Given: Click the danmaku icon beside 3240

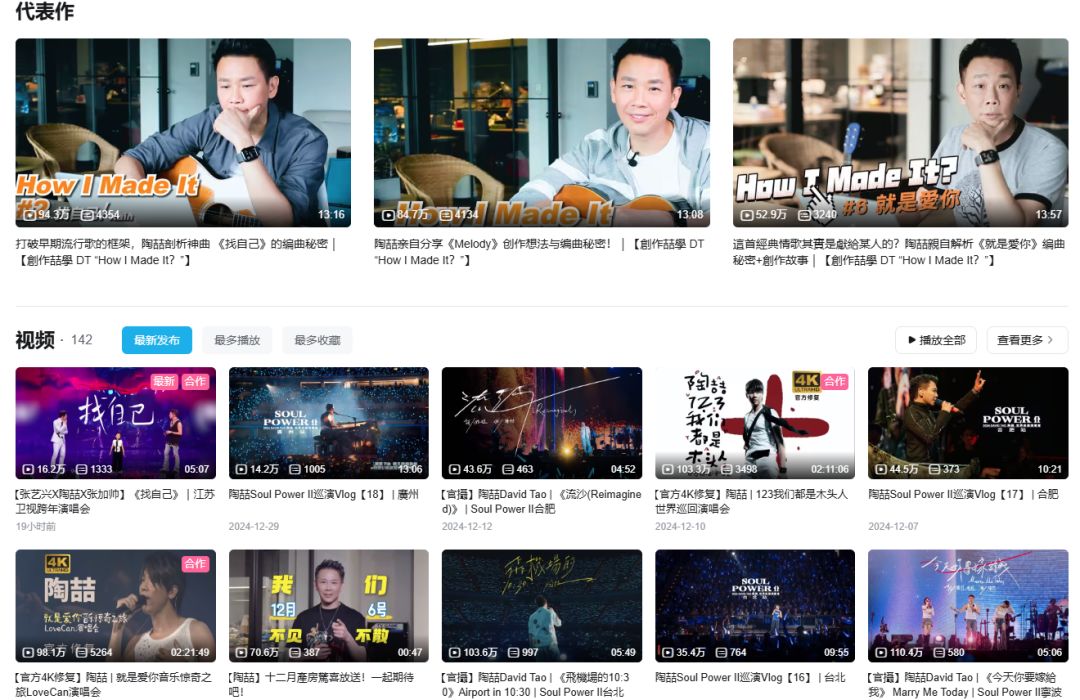Looking at the screenshot, I should 804,215.
